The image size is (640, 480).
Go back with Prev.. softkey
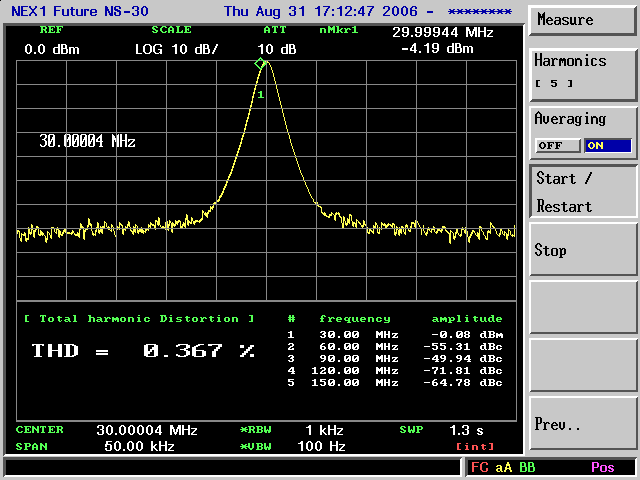[583, 423]
